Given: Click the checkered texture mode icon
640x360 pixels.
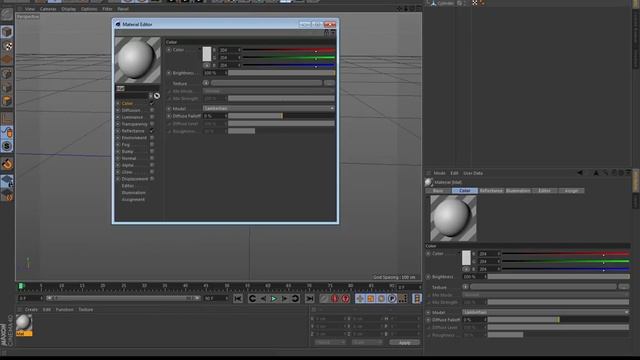Looking at the screenshot, I should coord(7,46).
